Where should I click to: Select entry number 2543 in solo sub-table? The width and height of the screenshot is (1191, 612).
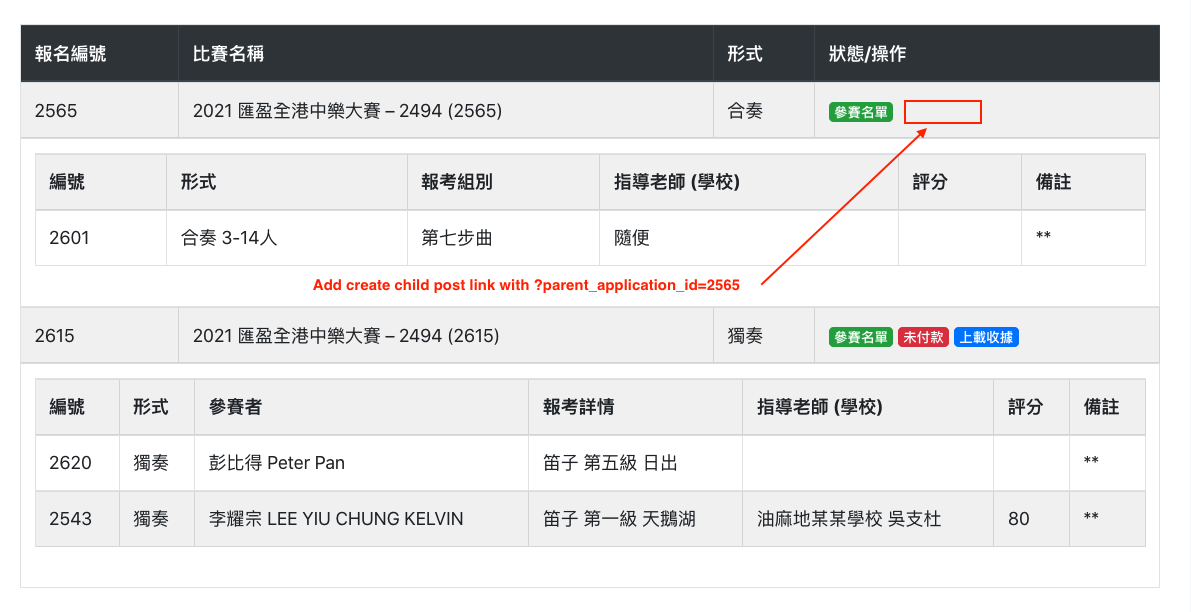click(x=70, y=519)
